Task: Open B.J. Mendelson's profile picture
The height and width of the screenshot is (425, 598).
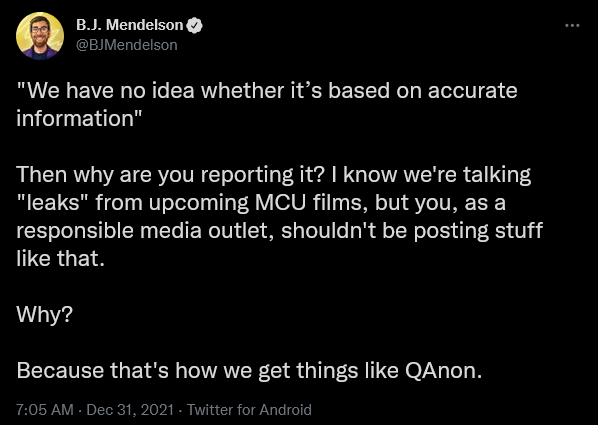Action: (x=40, y=35)
